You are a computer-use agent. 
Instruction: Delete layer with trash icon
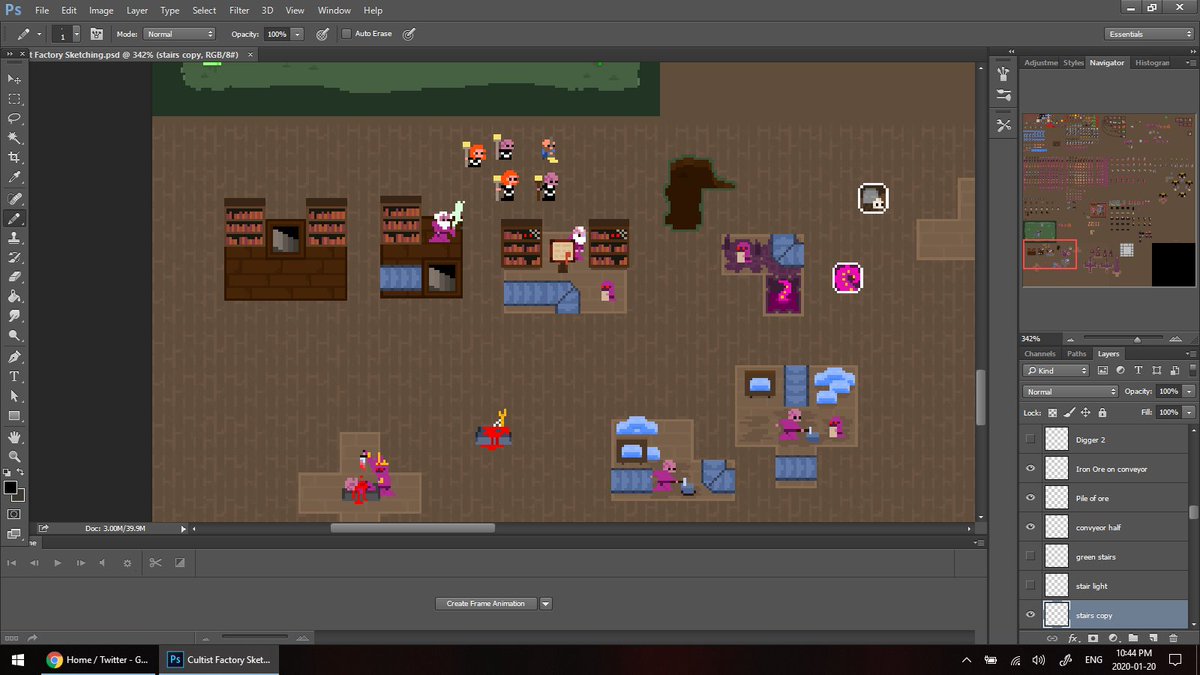pyautogui.click(x=1173, y=638)
